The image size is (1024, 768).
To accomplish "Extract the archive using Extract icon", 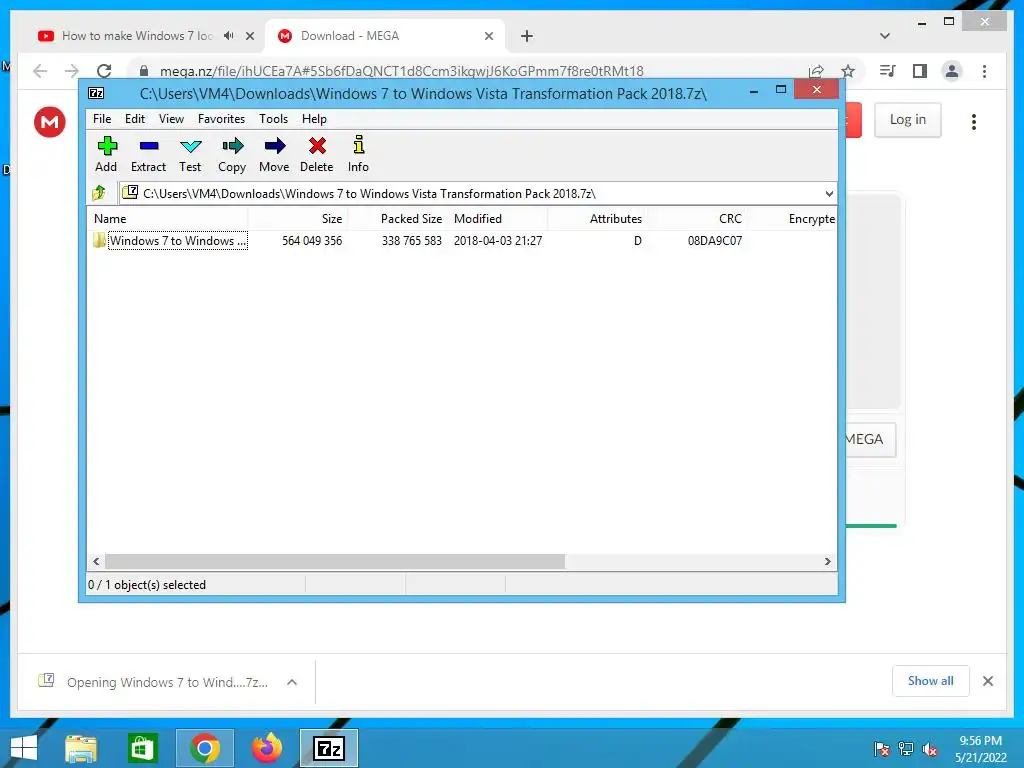I will coord(148,155).
